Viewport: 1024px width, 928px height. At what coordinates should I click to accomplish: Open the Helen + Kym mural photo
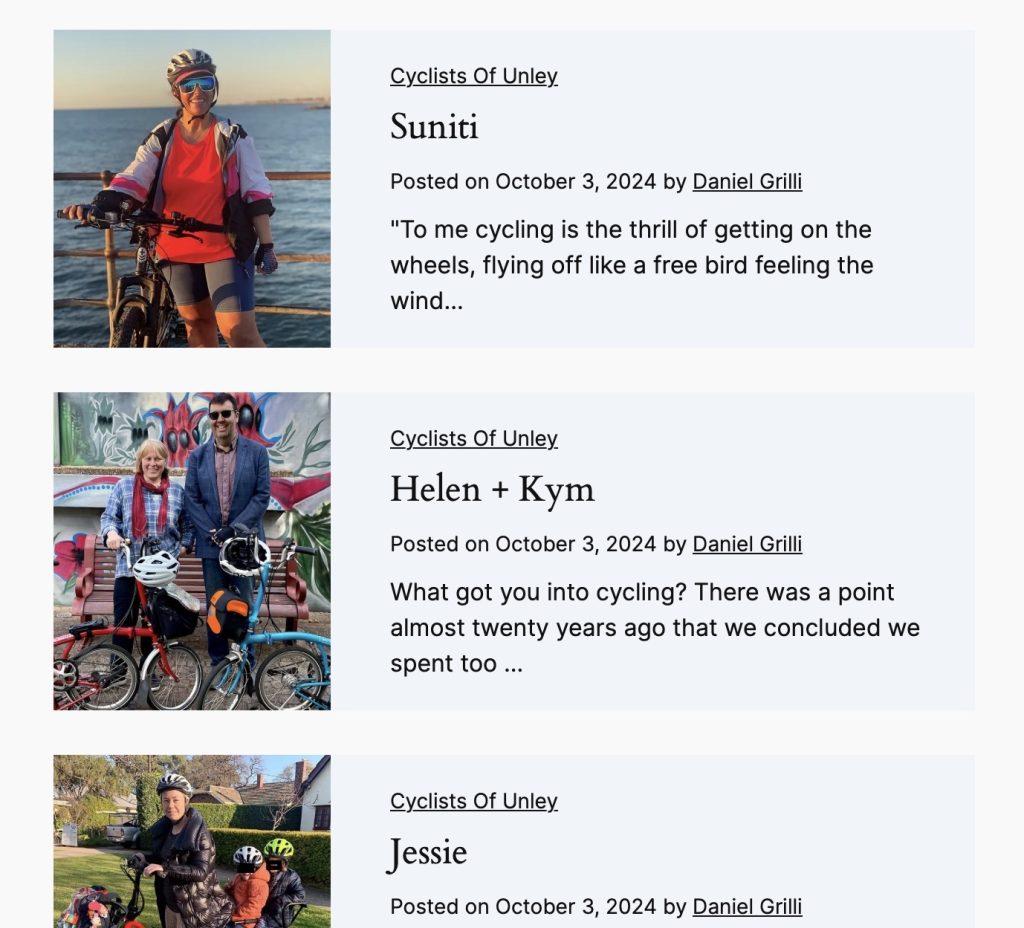(x=192, y=551)
